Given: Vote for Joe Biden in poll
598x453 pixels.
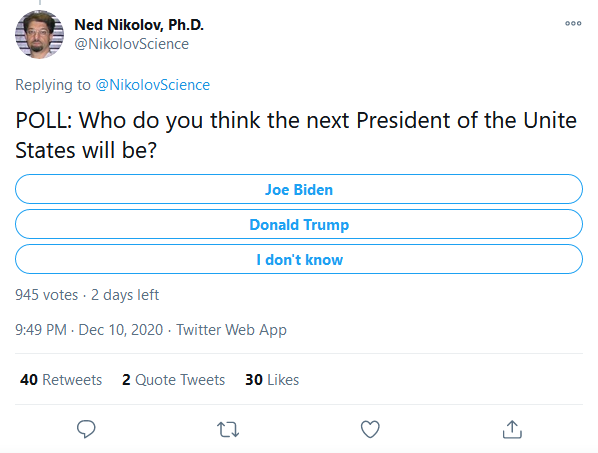Looking at the screenshot, I should 299,189.
